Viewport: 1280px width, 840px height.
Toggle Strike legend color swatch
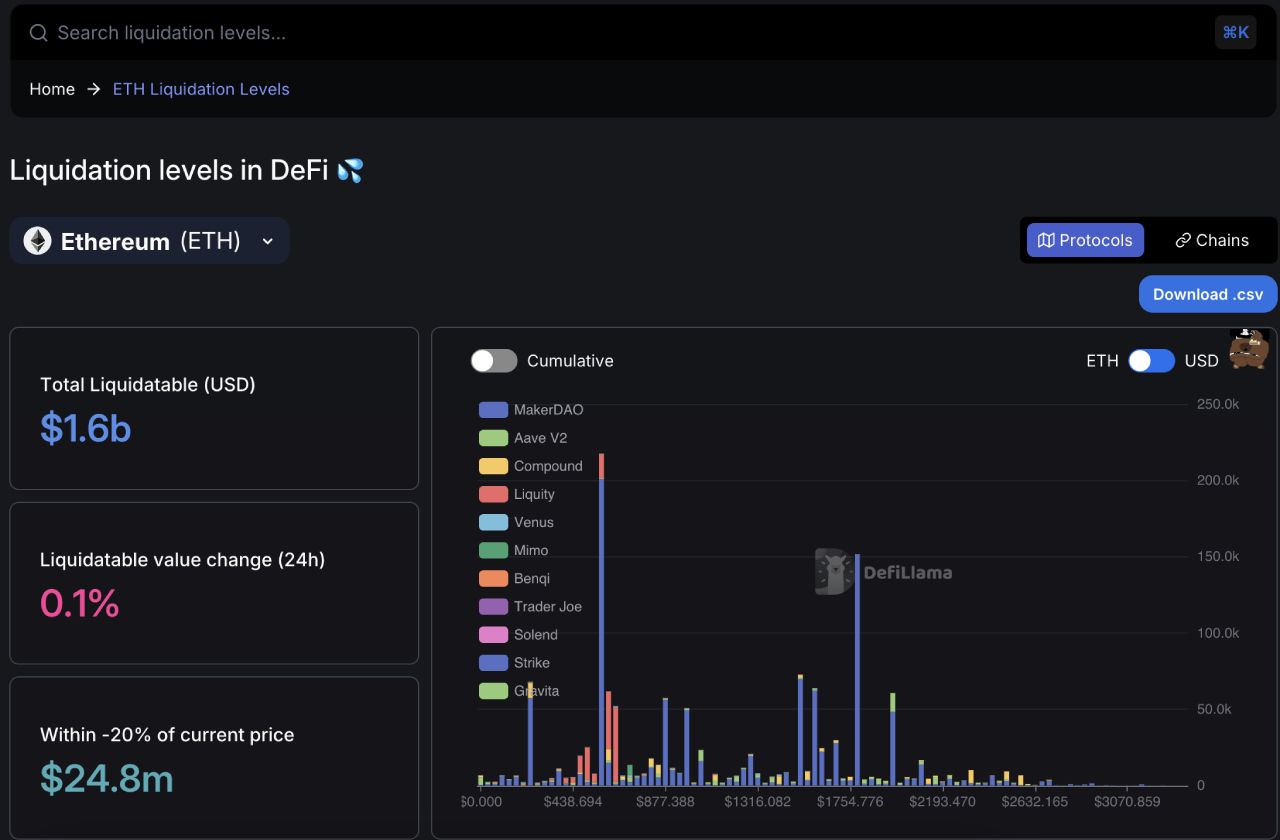pyautogui.click(x=494, y=662)
